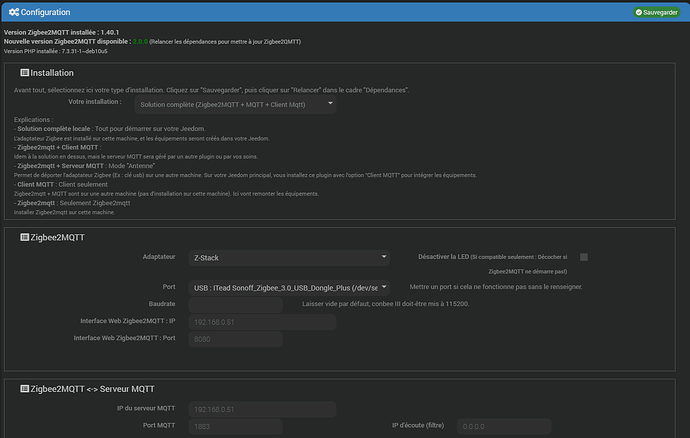Viewport: 690px width, 438px height.
Task: Click the Configuration gears icon
Action: 14,12
